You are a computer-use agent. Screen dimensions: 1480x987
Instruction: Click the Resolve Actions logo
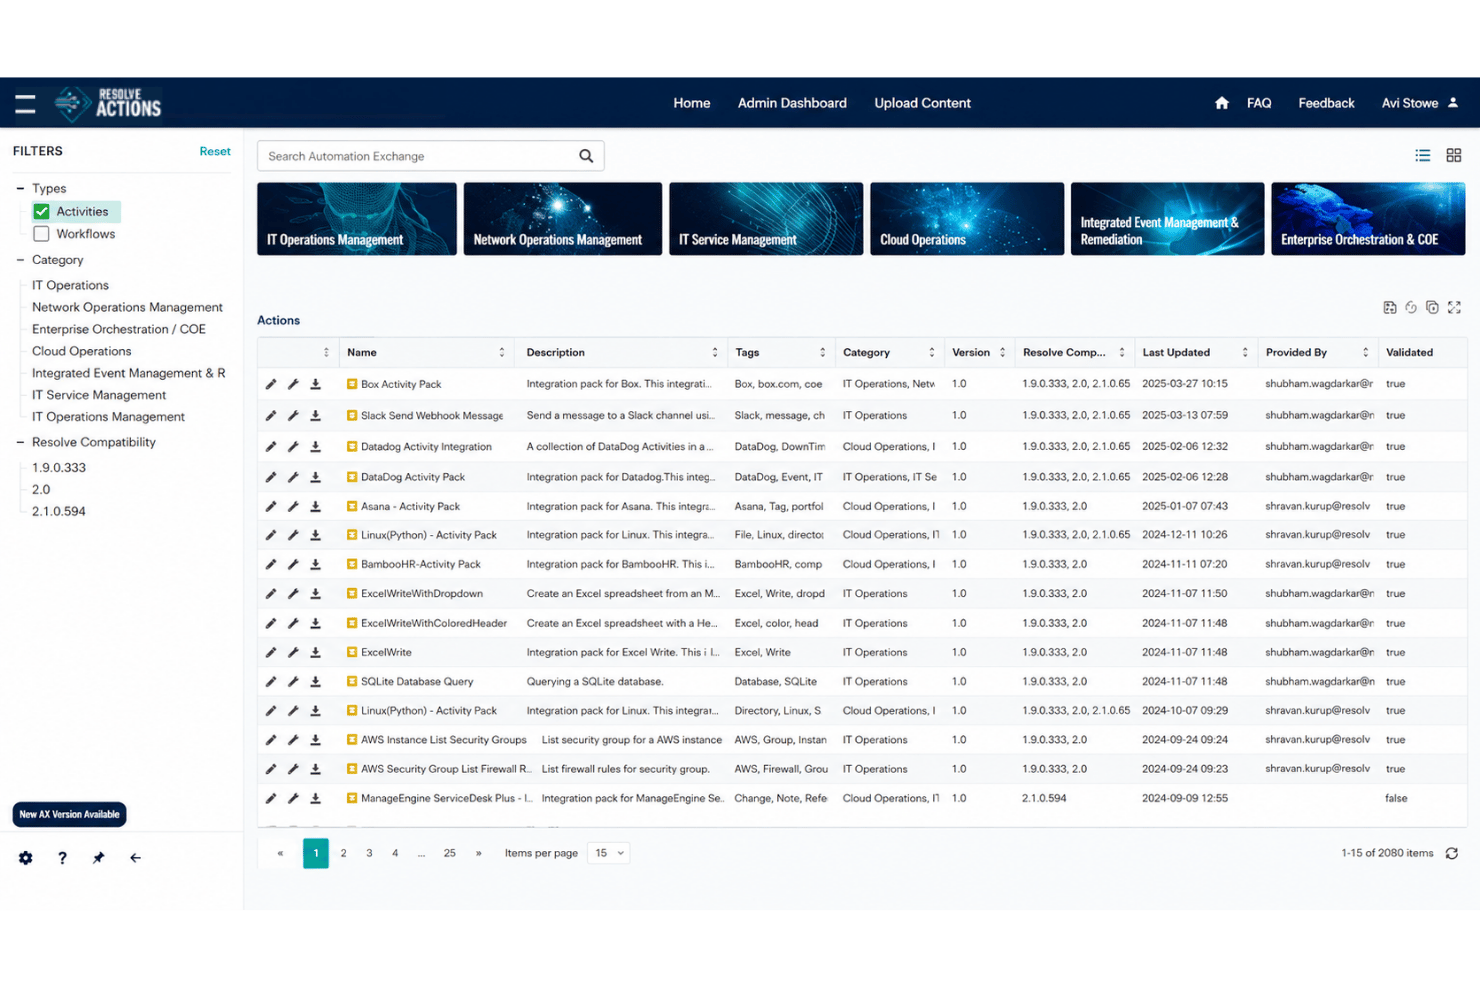108,103
